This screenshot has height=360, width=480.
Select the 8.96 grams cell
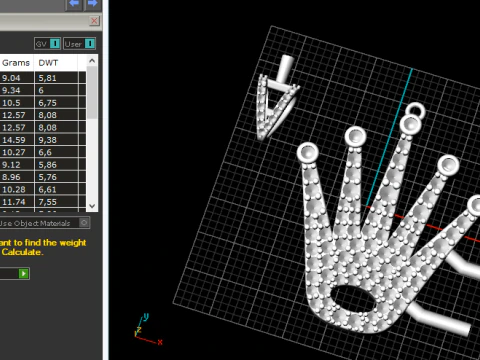pos(17,177)
